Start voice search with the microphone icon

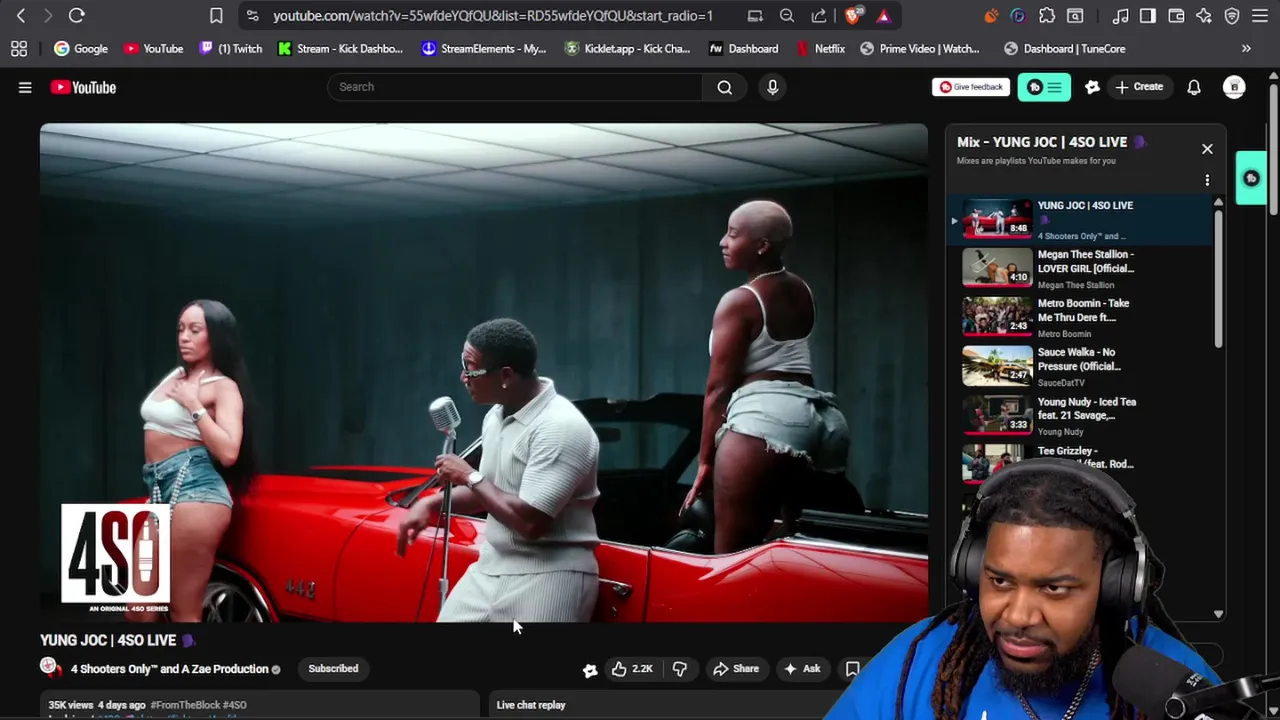[772, 87]
